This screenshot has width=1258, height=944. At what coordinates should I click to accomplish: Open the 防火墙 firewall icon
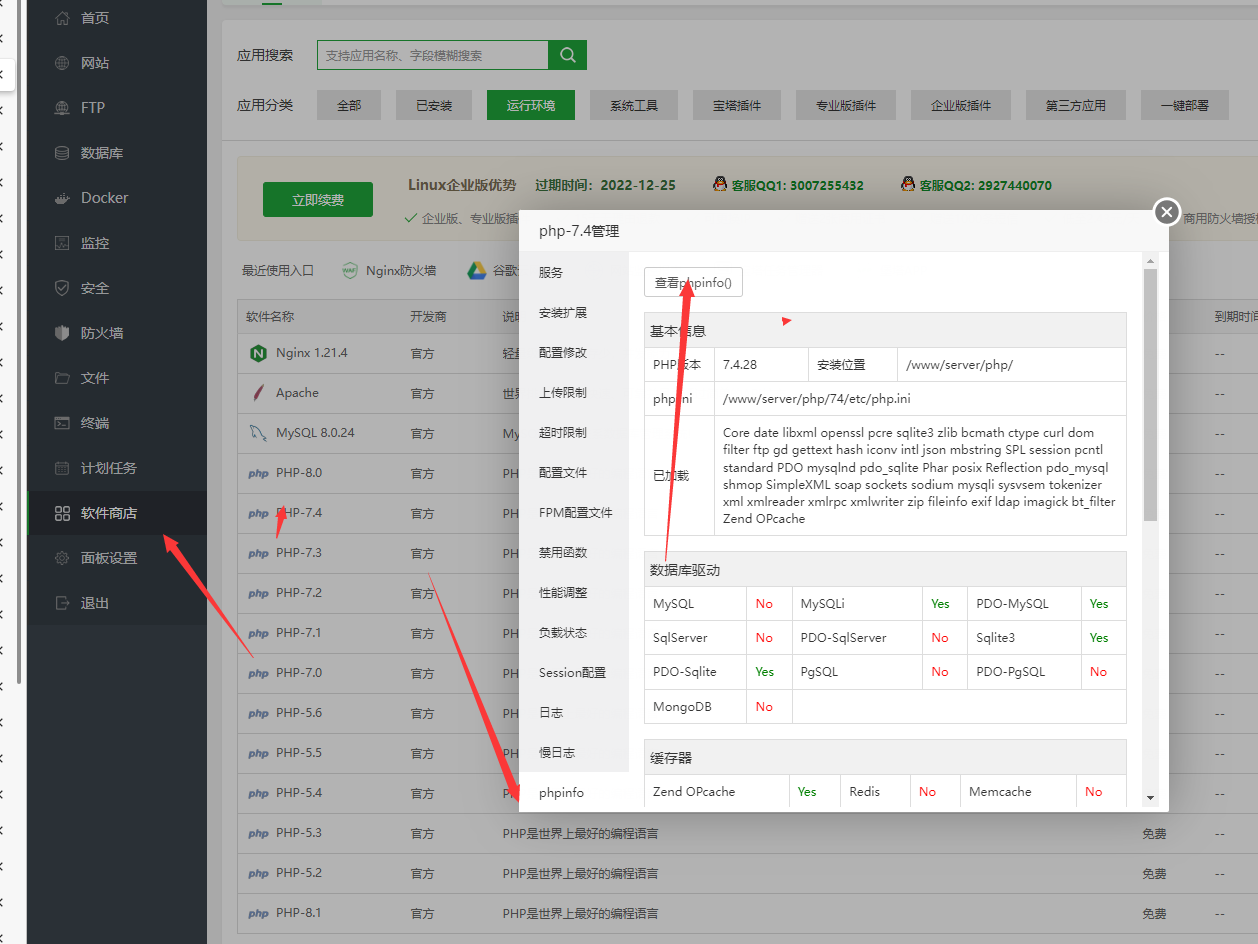(62, 333)
